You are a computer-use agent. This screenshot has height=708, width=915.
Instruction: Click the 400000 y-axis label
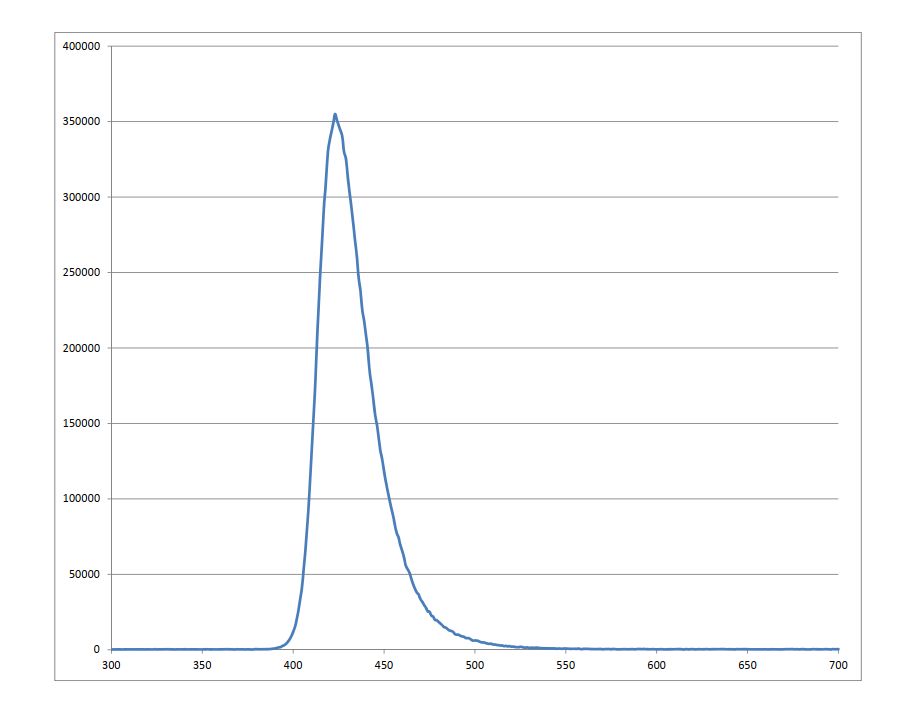(81, 46)
